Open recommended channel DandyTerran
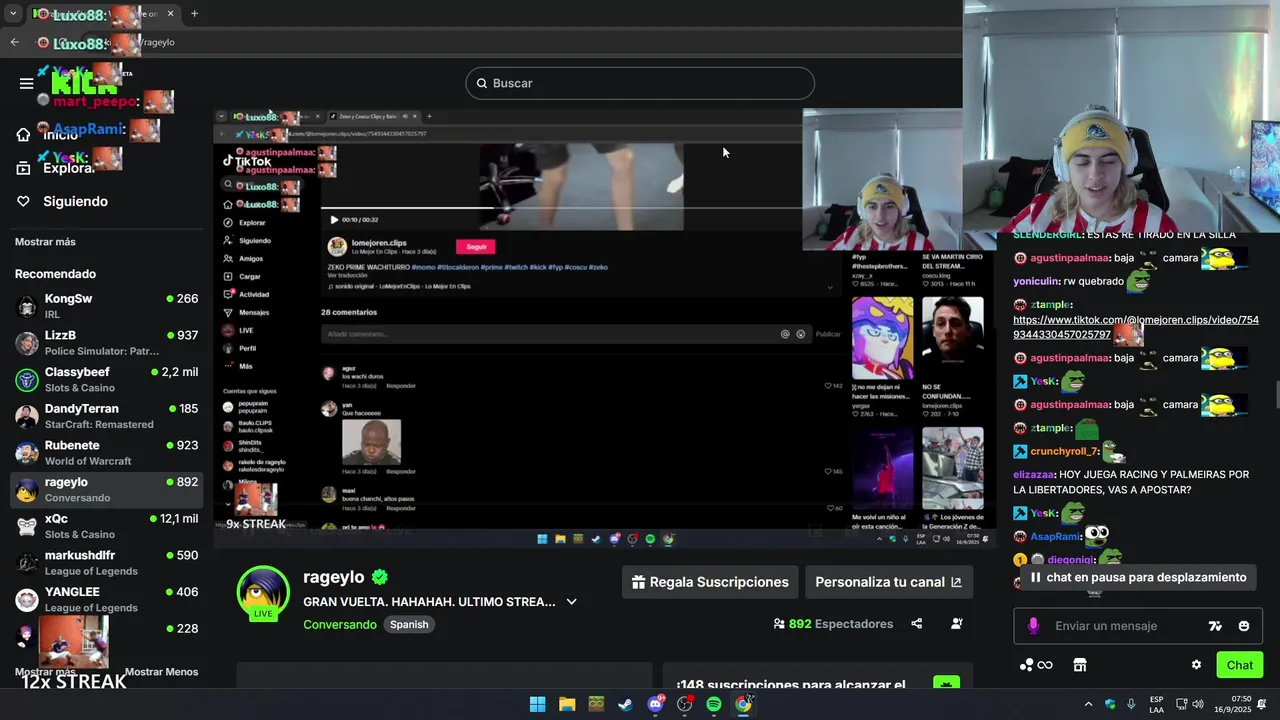This screenshot has width=1280, height=720. tap(106, 416)
